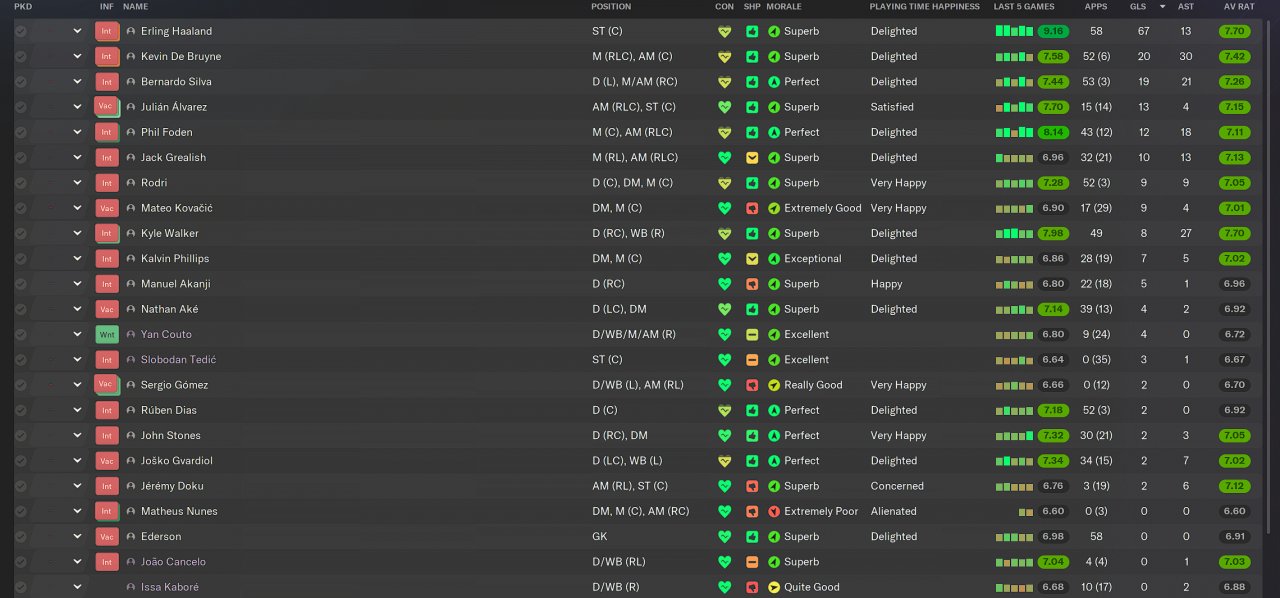Image resolution: width=1280 pixels, height=598 pixels.
Task: Sort by the MORALE column header
Action: click(x=784, y=7)
